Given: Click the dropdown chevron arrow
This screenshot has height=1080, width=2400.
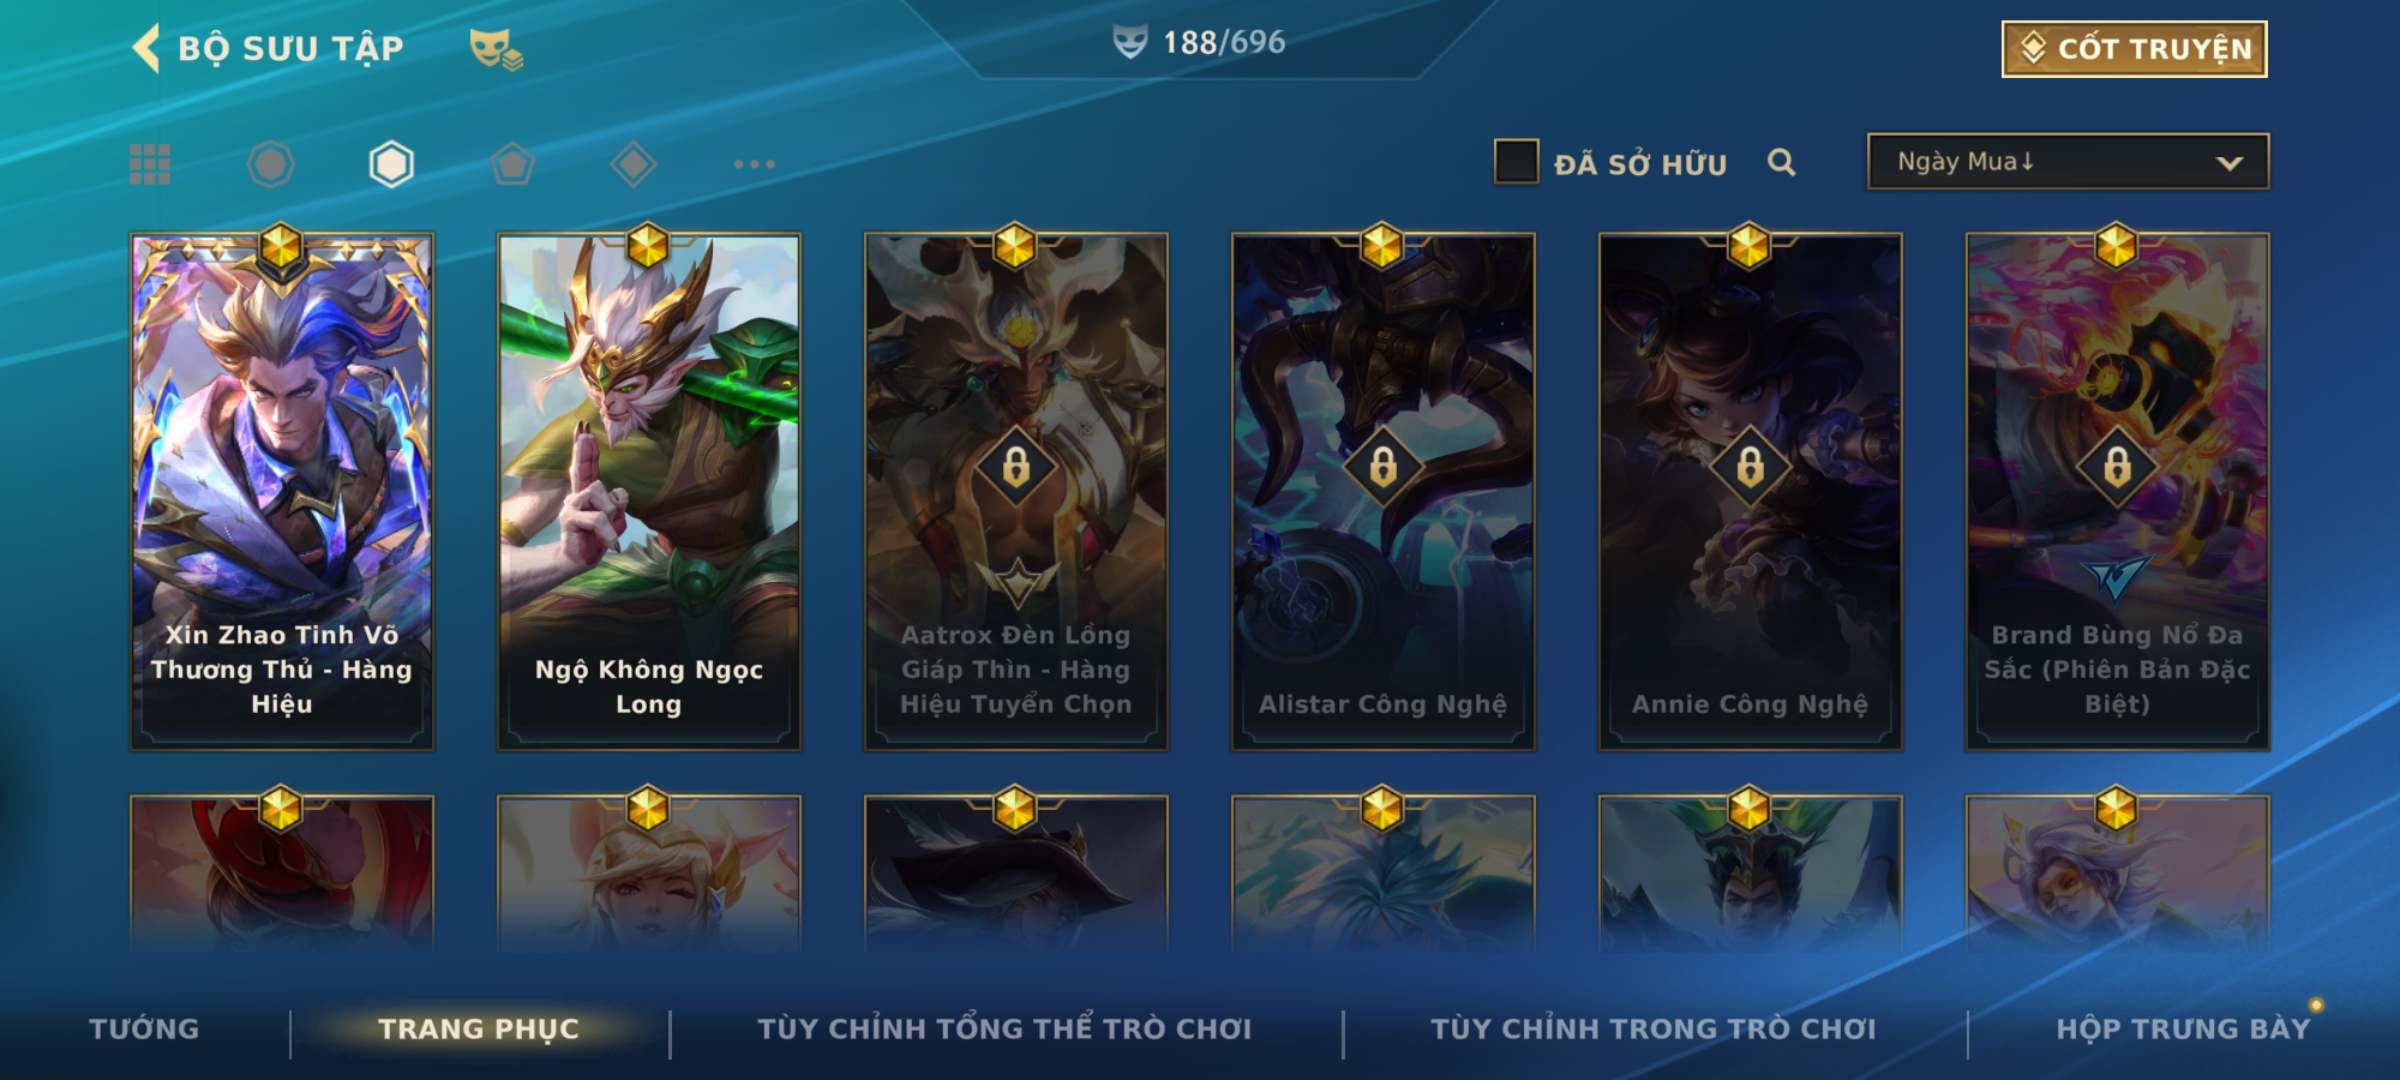Looking at the screenshot, I should point(2229,163).
